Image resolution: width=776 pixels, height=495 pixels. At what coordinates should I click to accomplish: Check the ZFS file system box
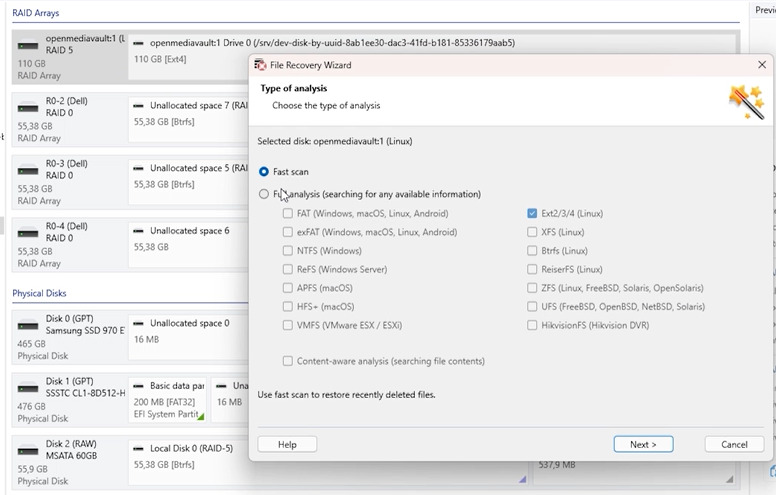pyautogui.click(x=532, y=288)
